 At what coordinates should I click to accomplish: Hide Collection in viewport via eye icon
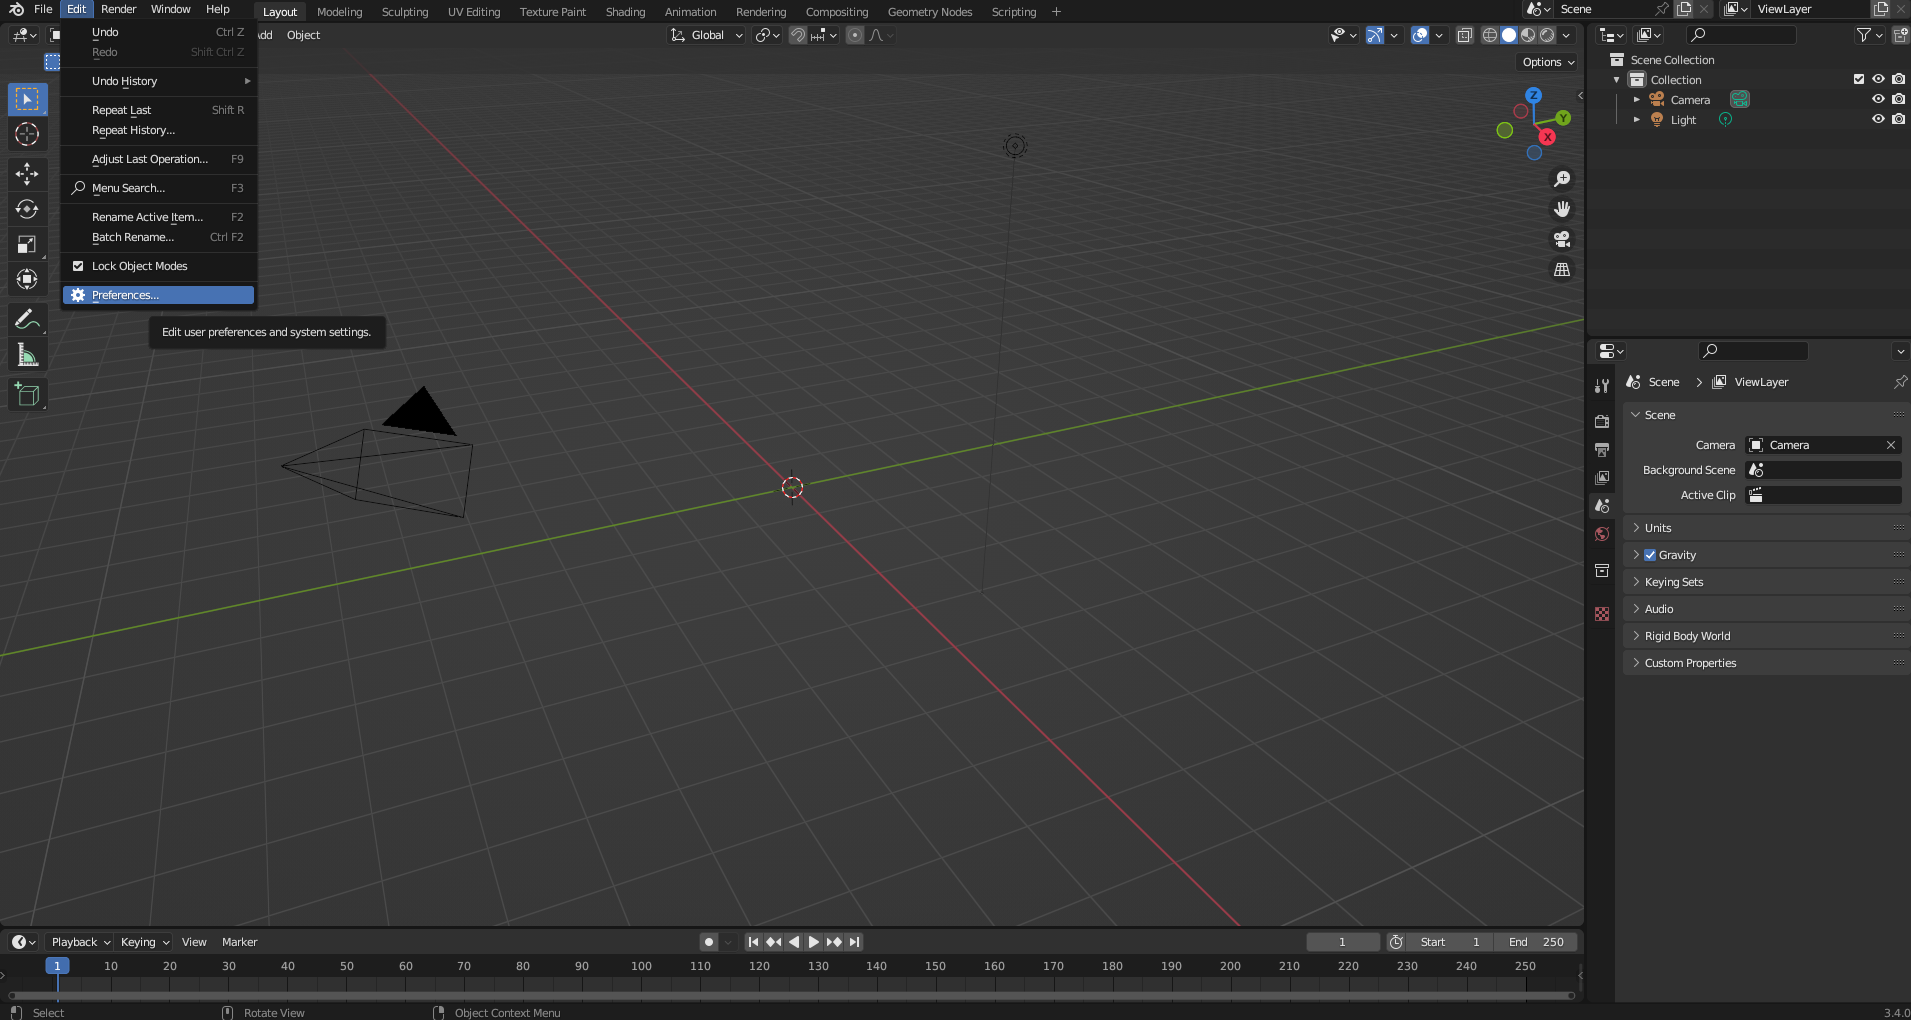pyautogui.click(x=1878, y=79)
